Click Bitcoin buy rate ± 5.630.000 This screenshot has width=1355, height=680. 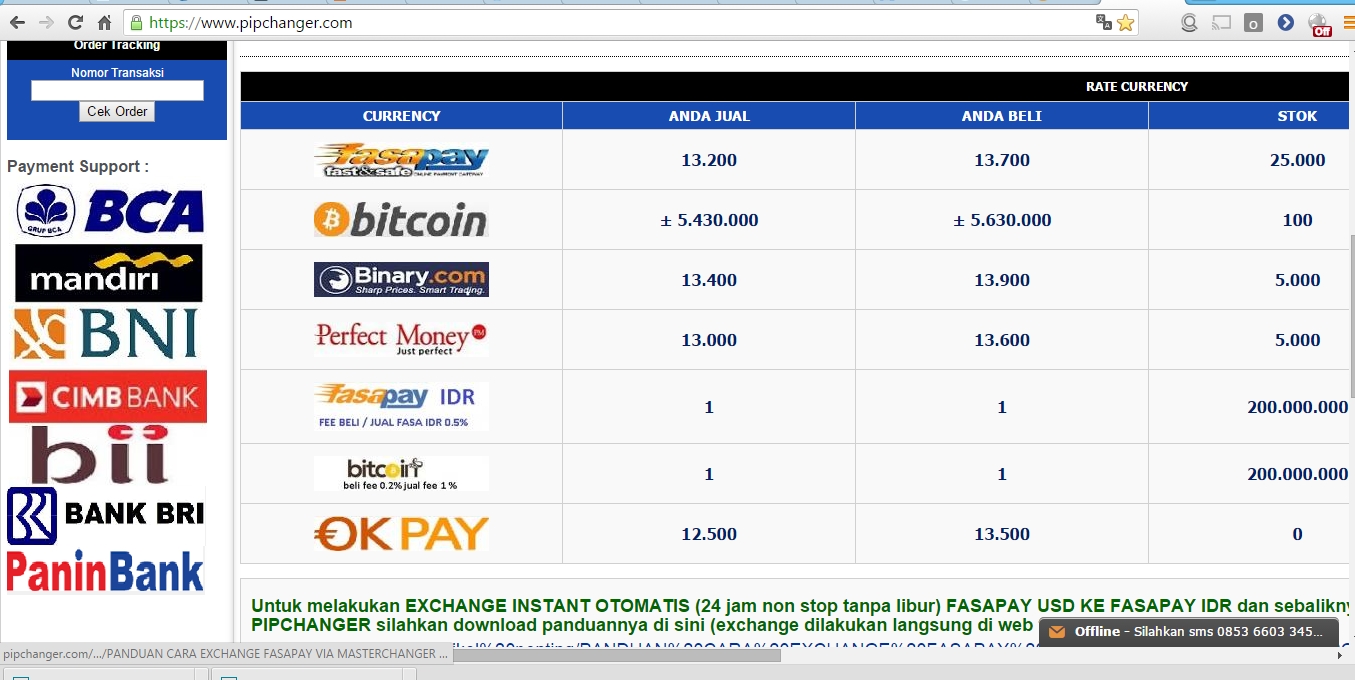tap(1002, 220)
